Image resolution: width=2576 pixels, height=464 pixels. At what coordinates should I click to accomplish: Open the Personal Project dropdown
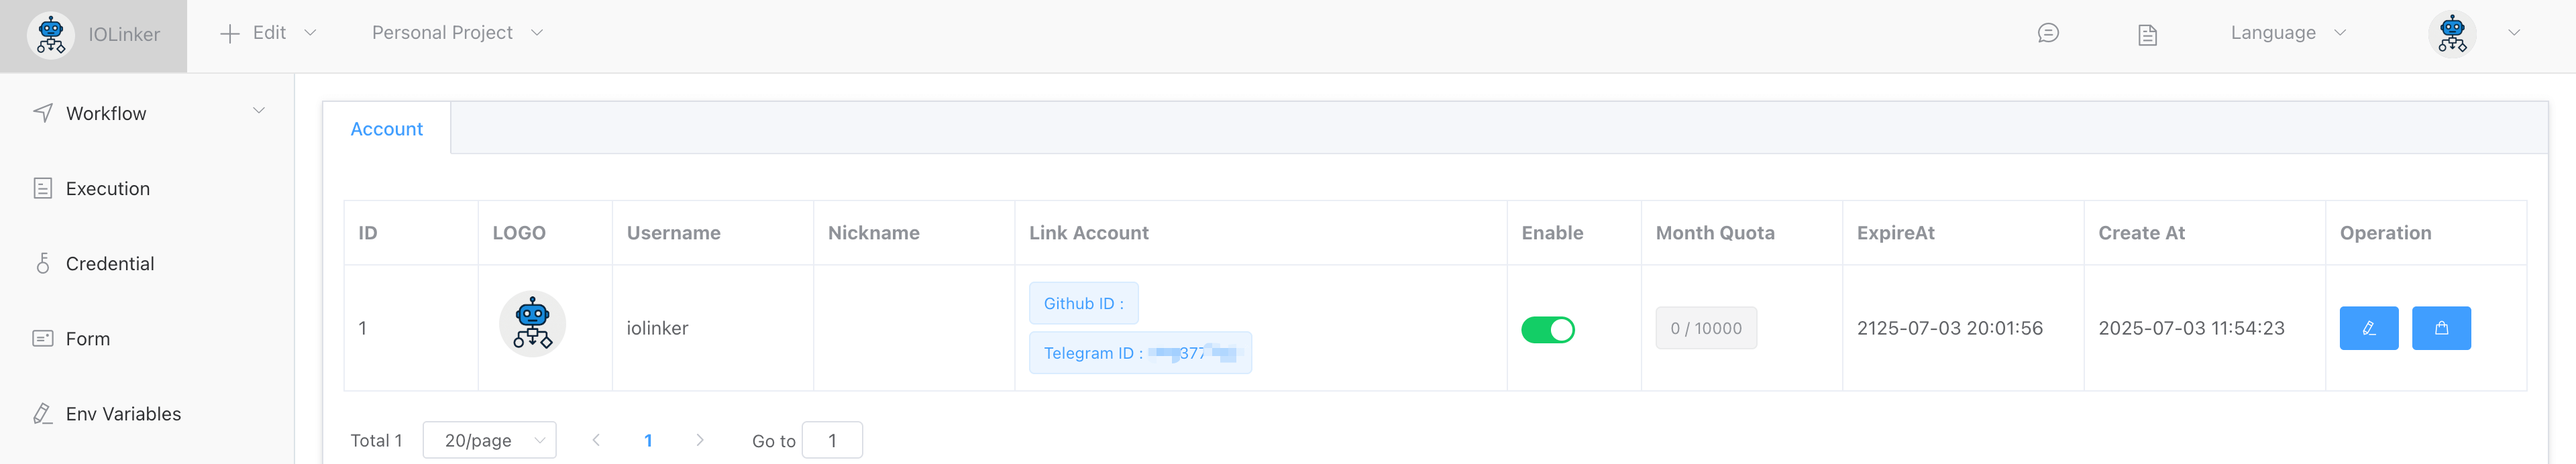point(457,33)
